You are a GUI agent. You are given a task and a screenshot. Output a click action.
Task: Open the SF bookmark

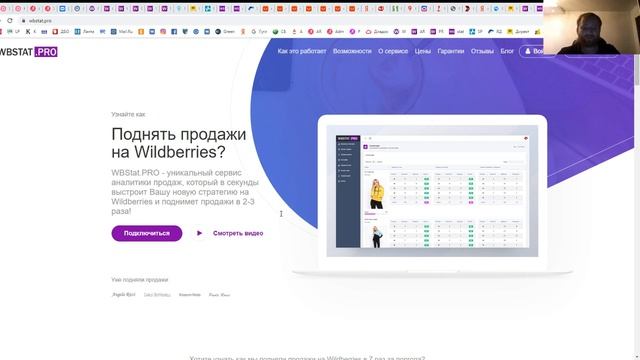point(476,31)
